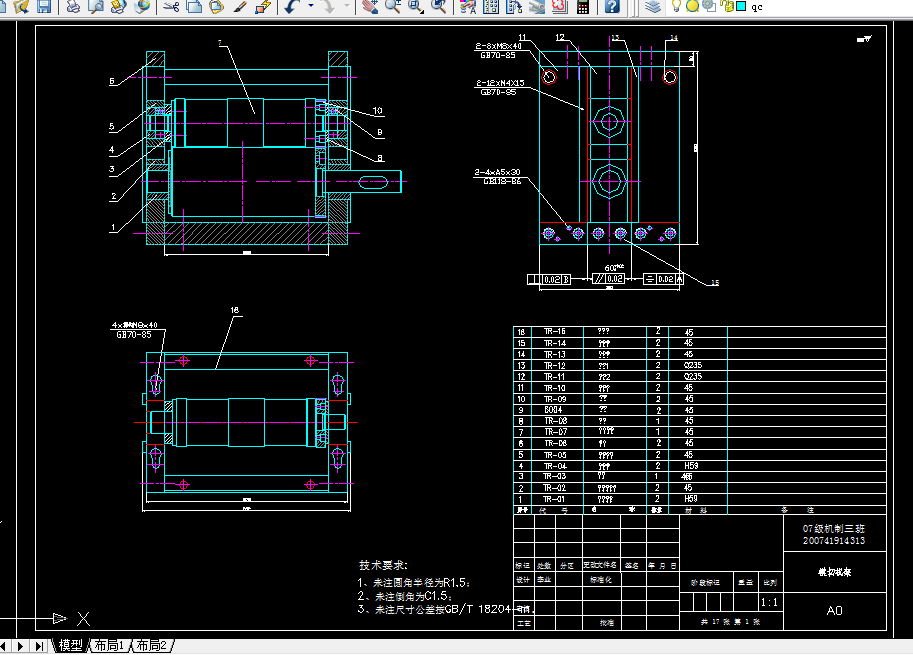913x655 pixels.
Task: Open Plot Preview
Action: [96, 6]
